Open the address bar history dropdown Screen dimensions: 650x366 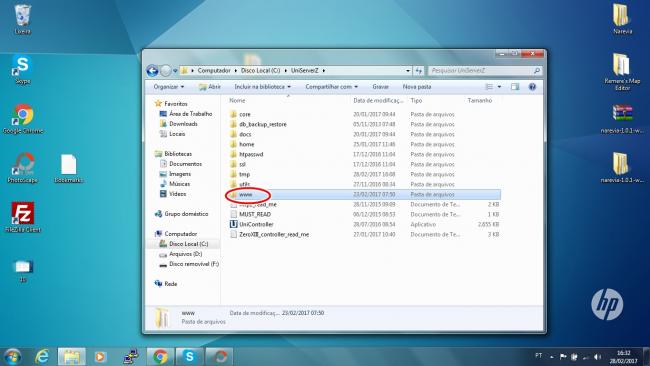(x=408, y=71)
